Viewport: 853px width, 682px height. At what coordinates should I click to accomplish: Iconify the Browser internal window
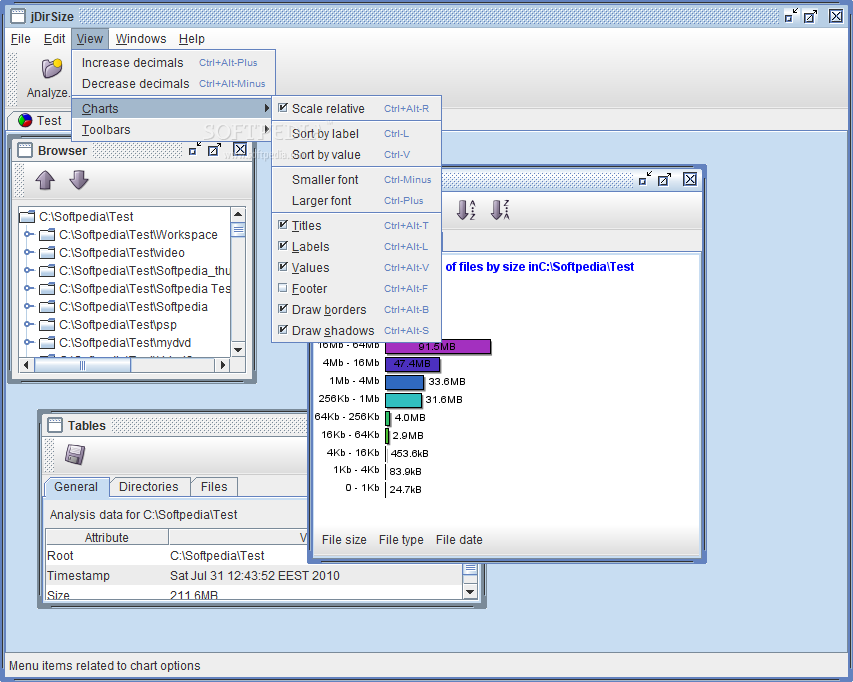194,149
